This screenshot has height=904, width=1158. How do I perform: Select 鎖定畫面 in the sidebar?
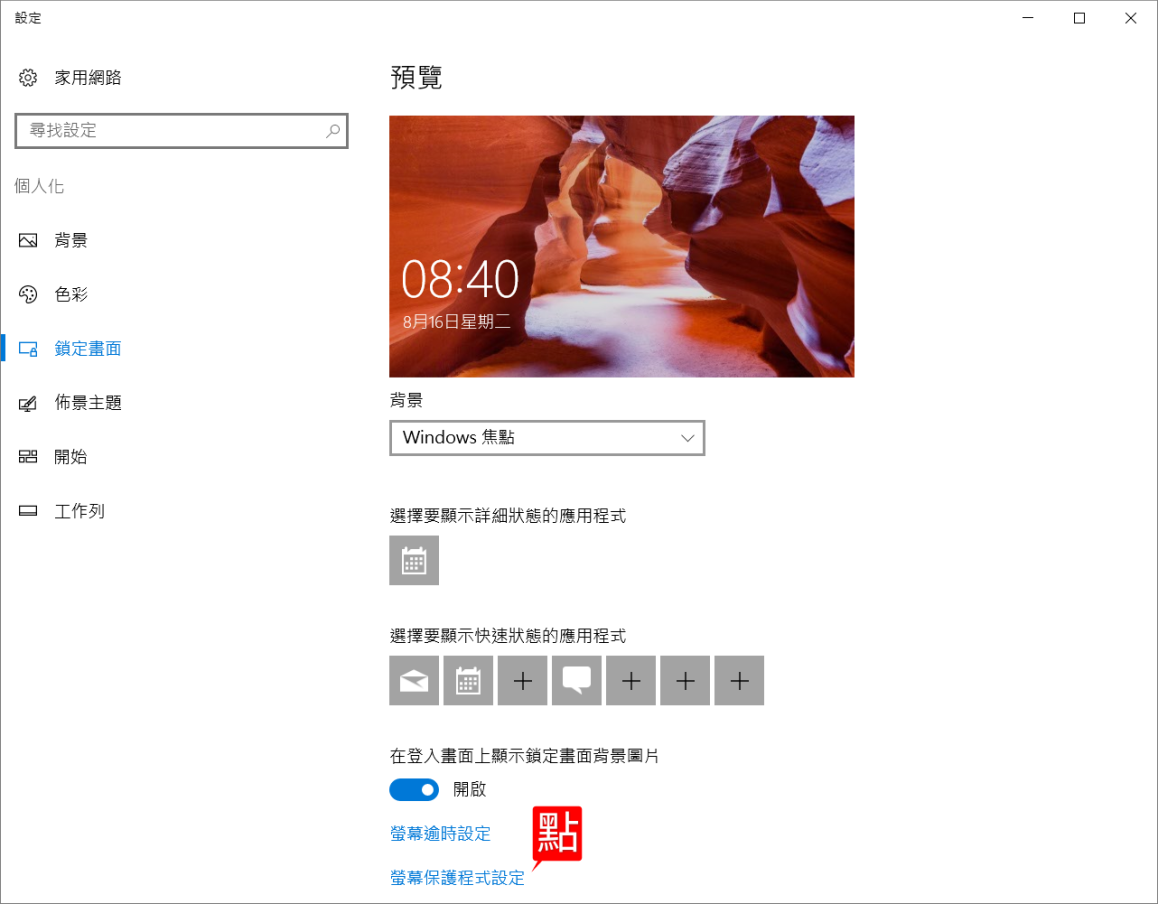pyautogui.click(x=88, y=349)
